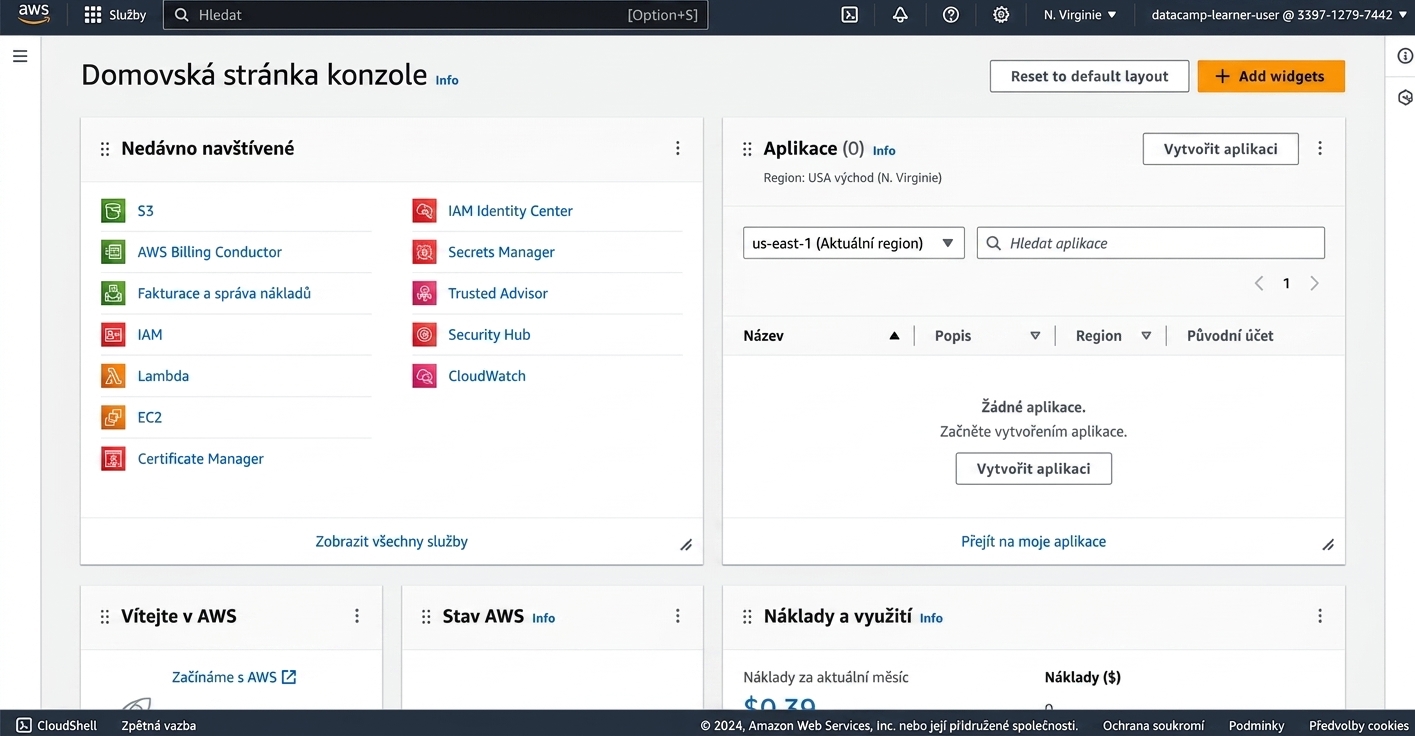This screenshot has width=1415, height=736.
Task: Click the Lambda service icon
Action: click(113, 376)
